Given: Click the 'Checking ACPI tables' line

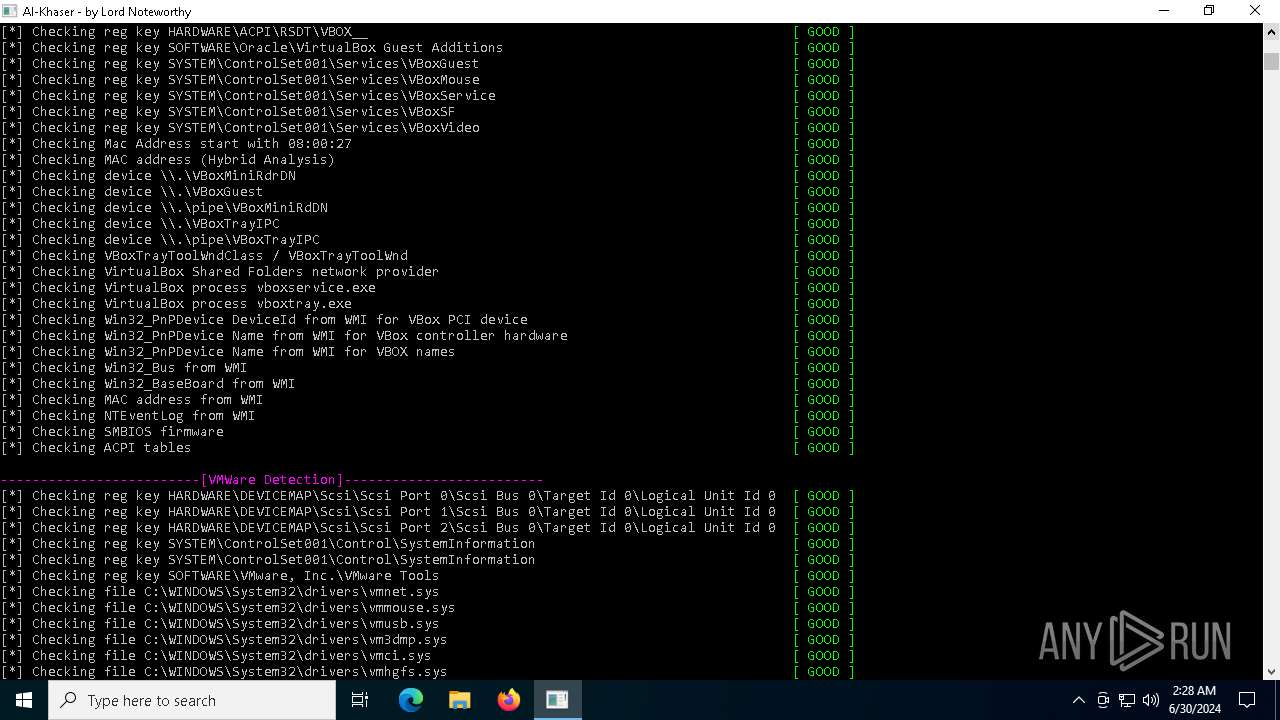Looking at the screenshot, I should click(x=96, y=448).
